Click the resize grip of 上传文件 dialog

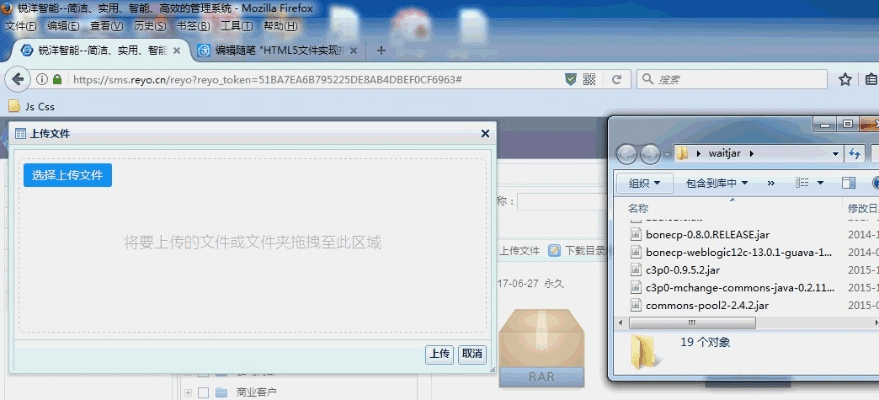point(493,369)
